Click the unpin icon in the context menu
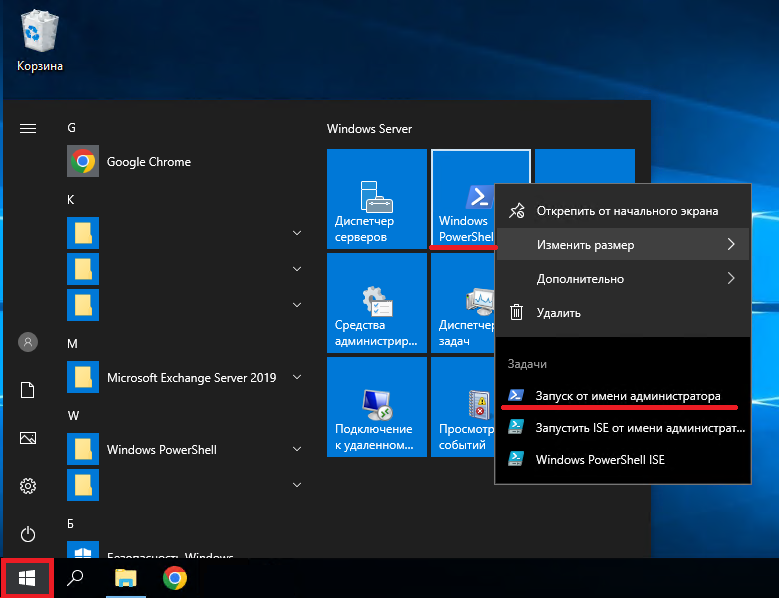The image size is (779, 598). [x=516, y=211]
